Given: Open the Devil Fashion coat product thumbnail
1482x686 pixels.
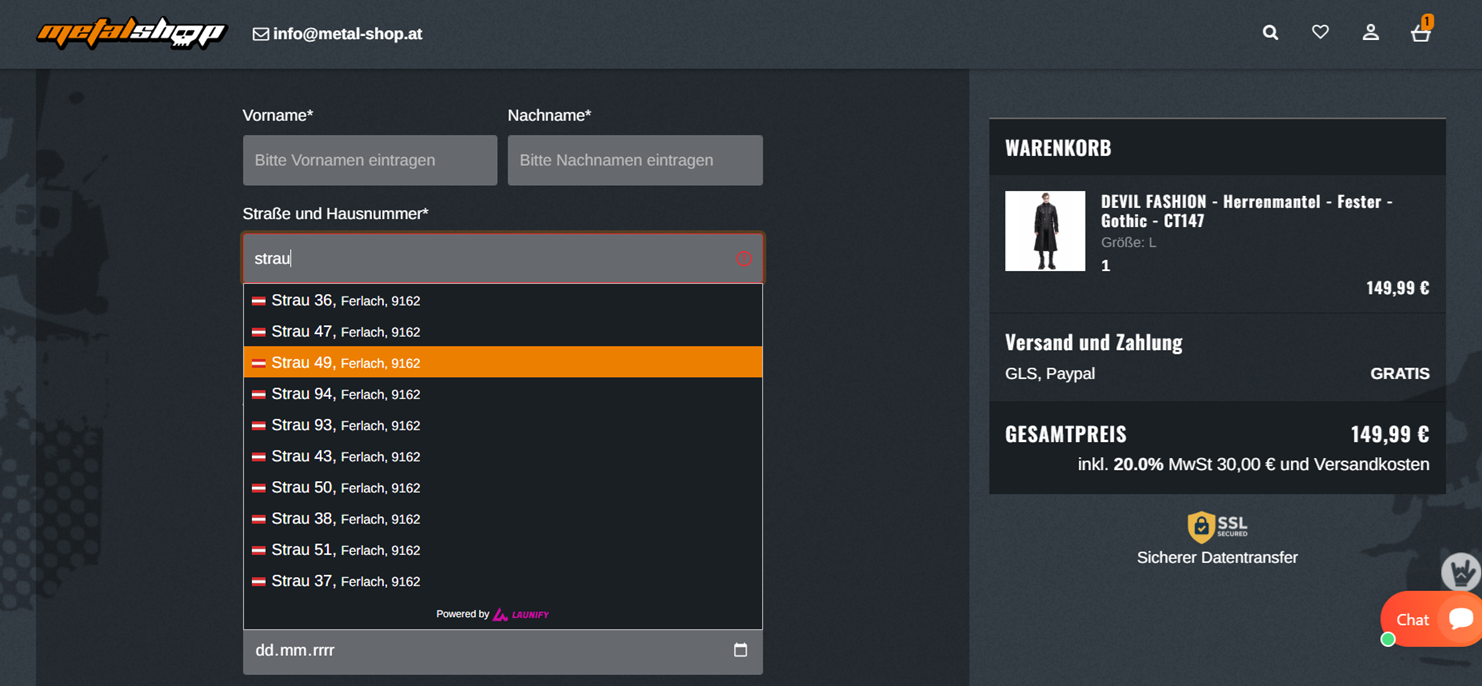Looking at the screenshot, I should [1045, 231].
